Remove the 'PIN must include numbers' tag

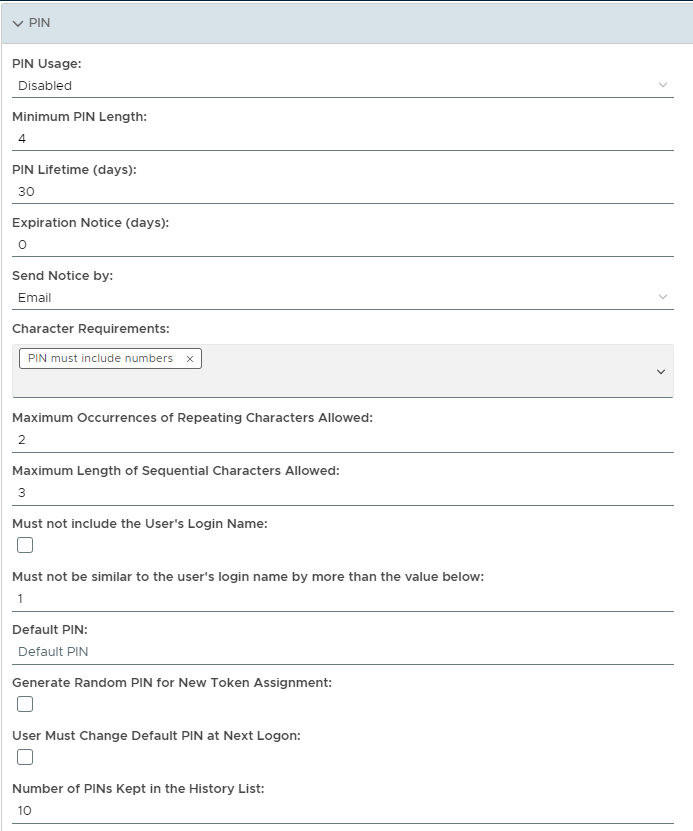click(190, 359)
